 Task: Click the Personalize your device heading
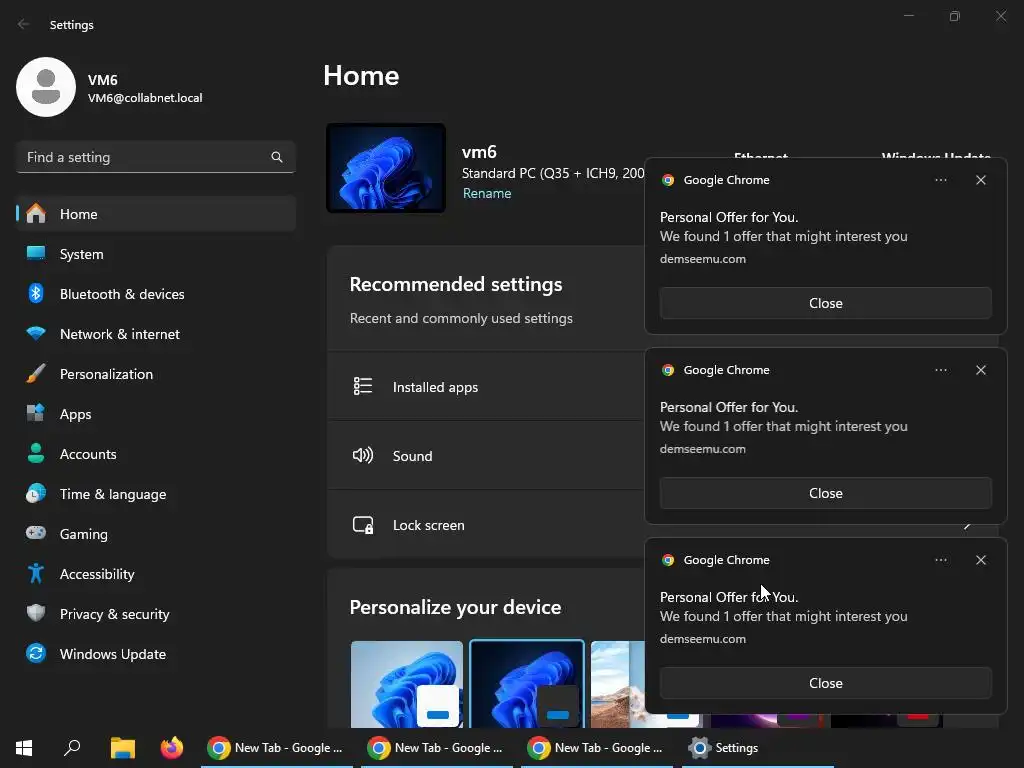pos(455,607)
